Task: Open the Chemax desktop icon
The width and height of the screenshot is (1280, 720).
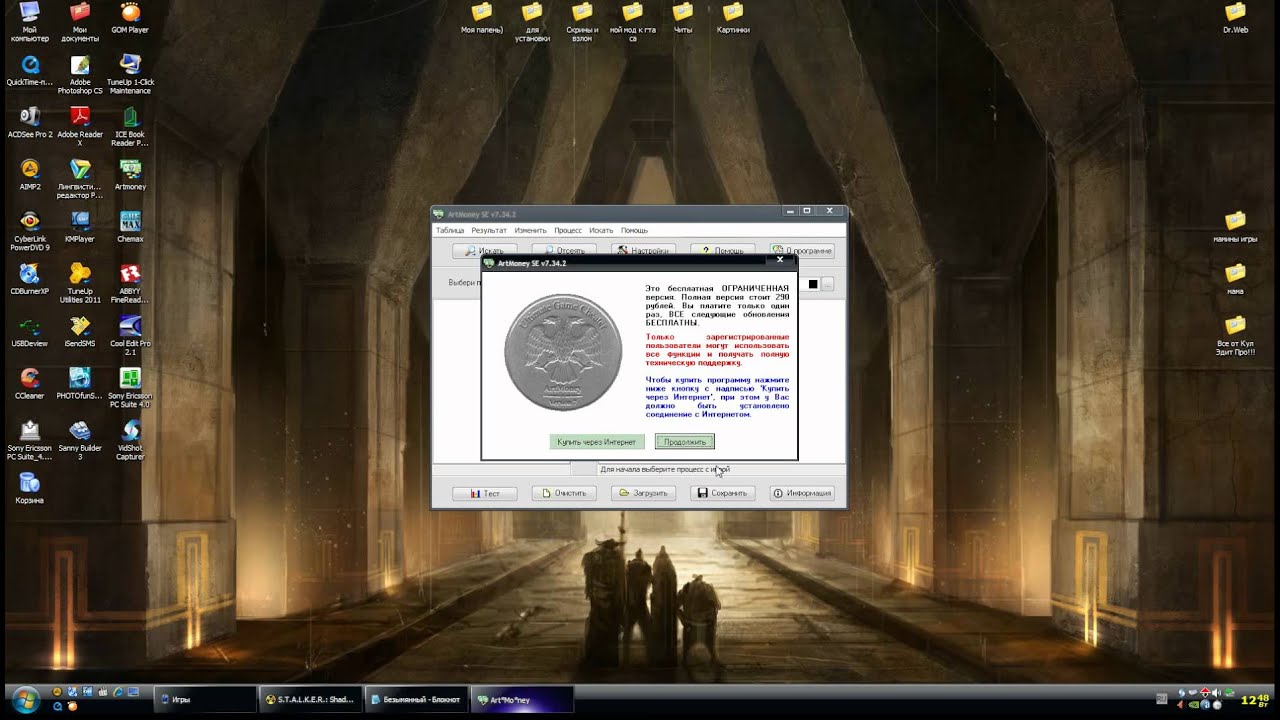Action: click(x=130, y=226)
